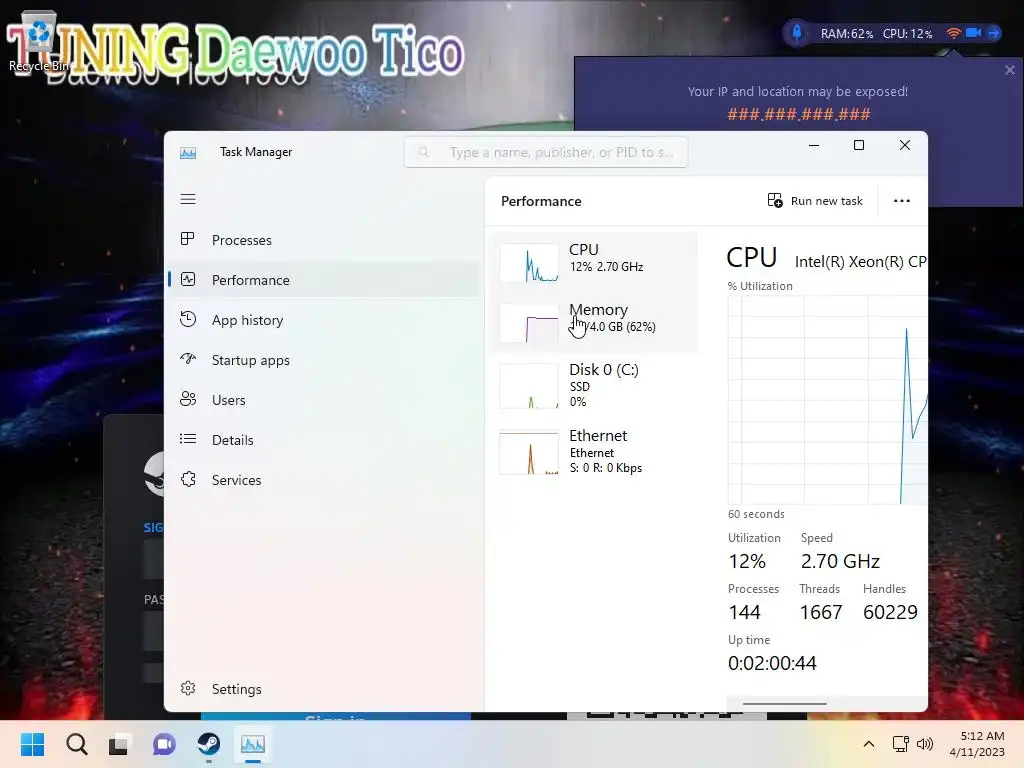Click the Speed value 2.70 GHz
Viewport: 1024px width, 768px height.
(x=840, y=561)
